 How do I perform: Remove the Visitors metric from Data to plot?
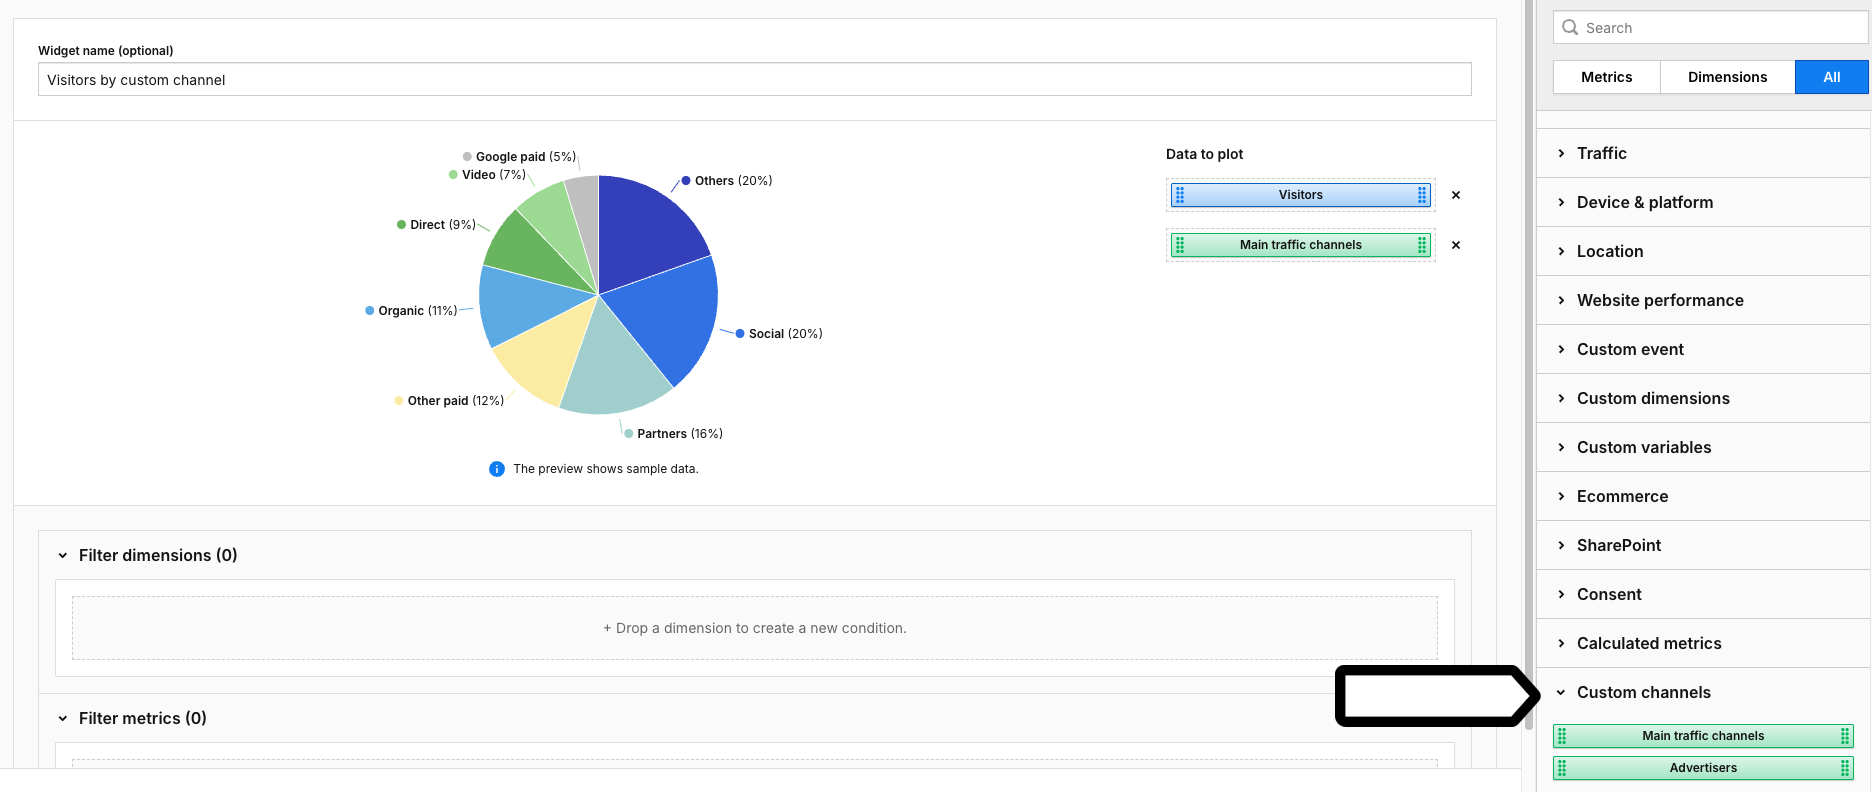coord(1456,195)
